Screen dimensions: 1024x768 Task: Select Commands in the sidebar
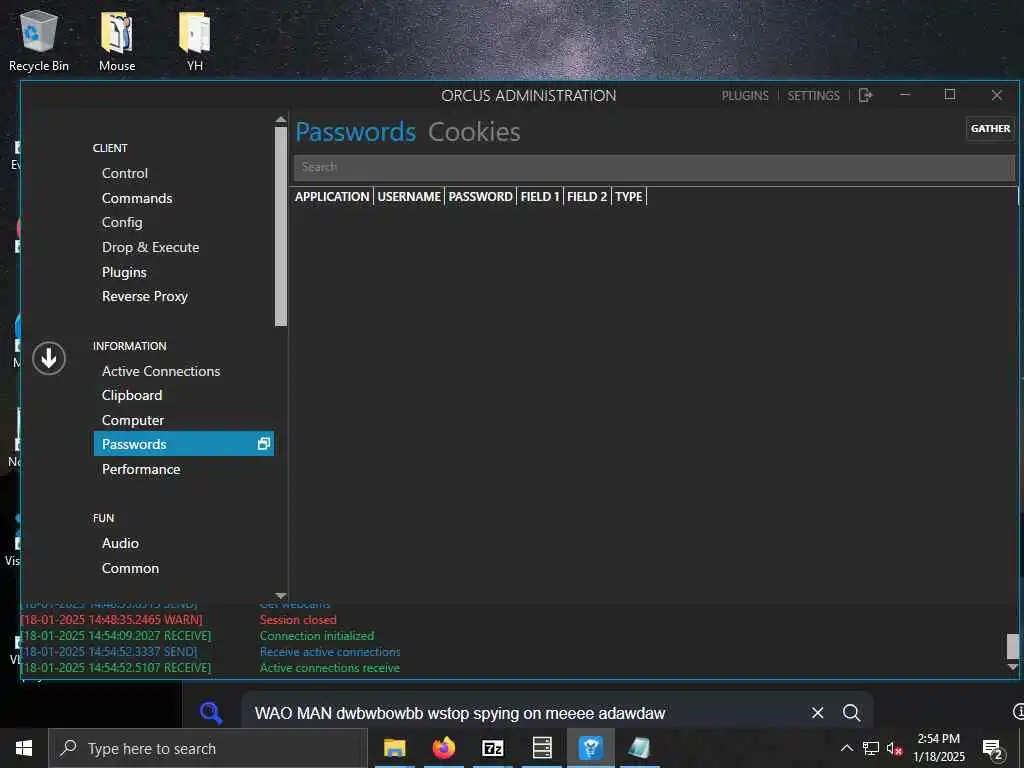pyautogui.click(x=137, y=198)
